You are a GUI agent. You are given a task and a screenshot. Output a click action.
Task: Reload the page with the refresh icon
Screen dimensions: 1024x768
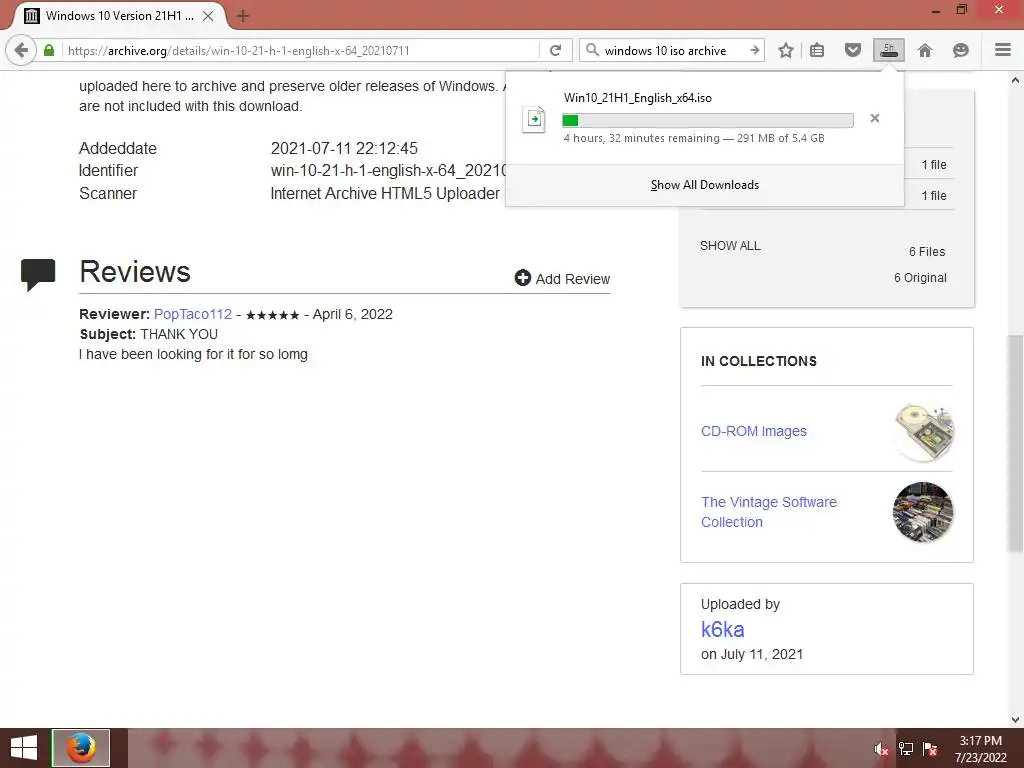tap(555, 50)
